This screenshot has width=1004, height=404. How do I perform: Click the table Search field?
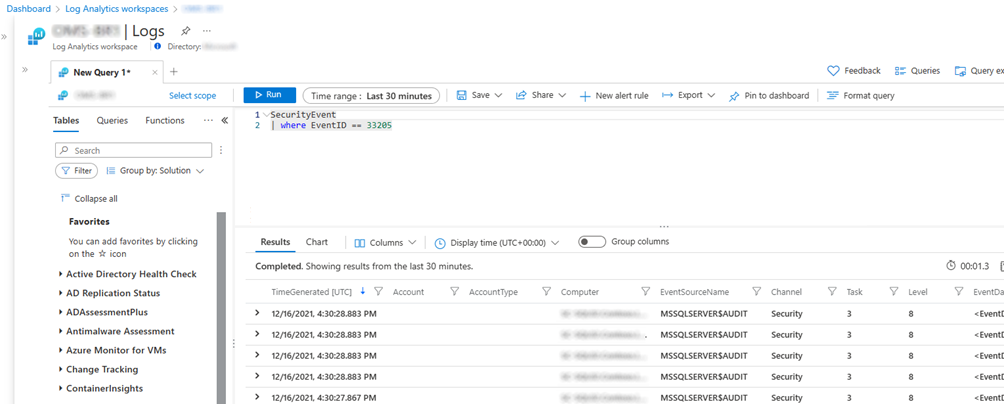tap(133, 150)
